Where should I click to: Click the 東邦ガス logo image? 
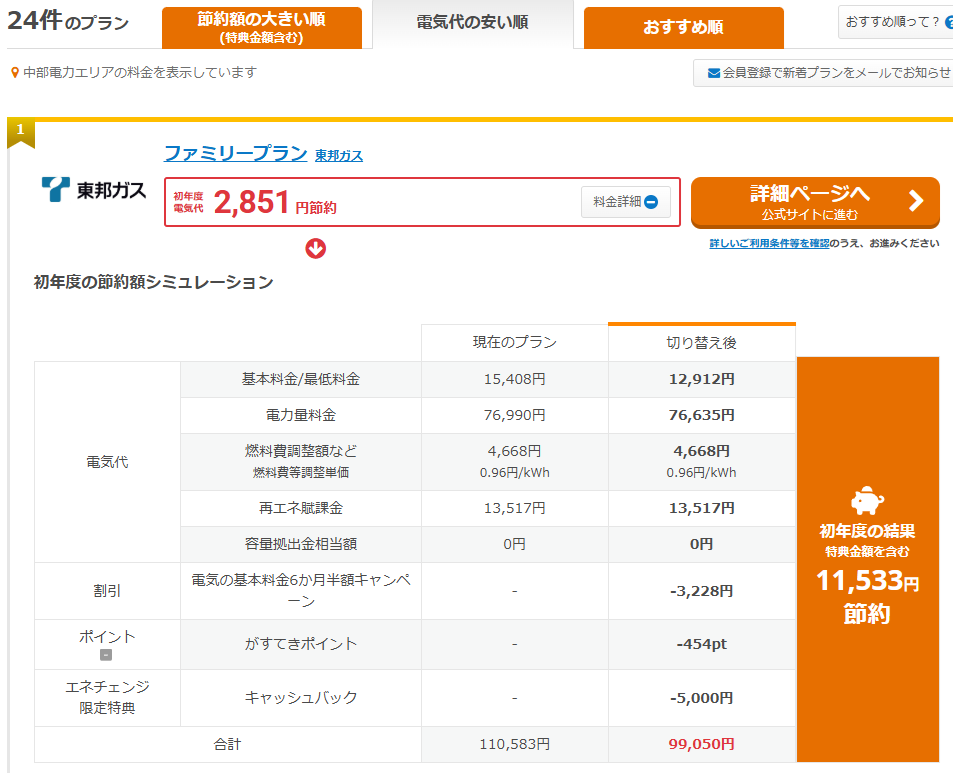94,189
